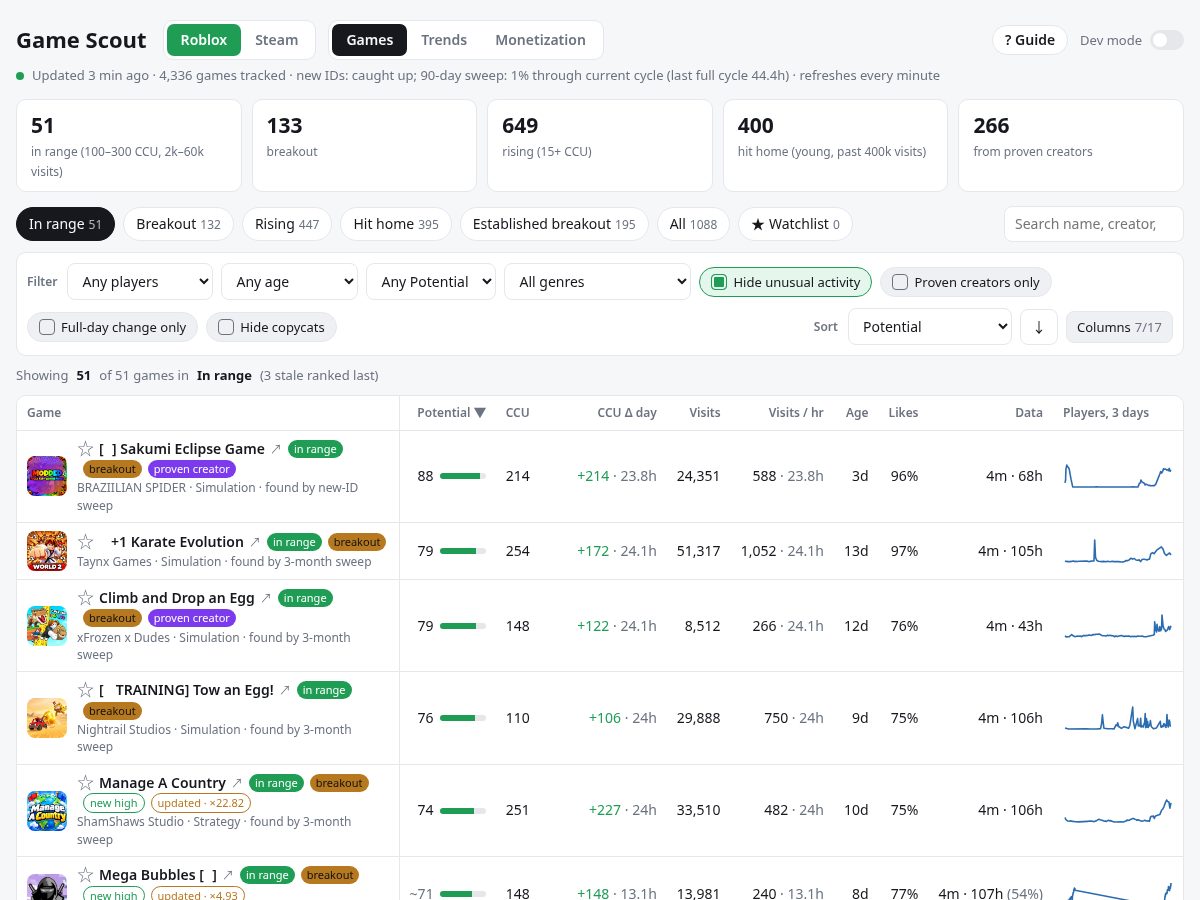The width and height of the screenshot is (1200, 900).
Task: Open external link for Manage A Country
Action: [x=237, y=783]
